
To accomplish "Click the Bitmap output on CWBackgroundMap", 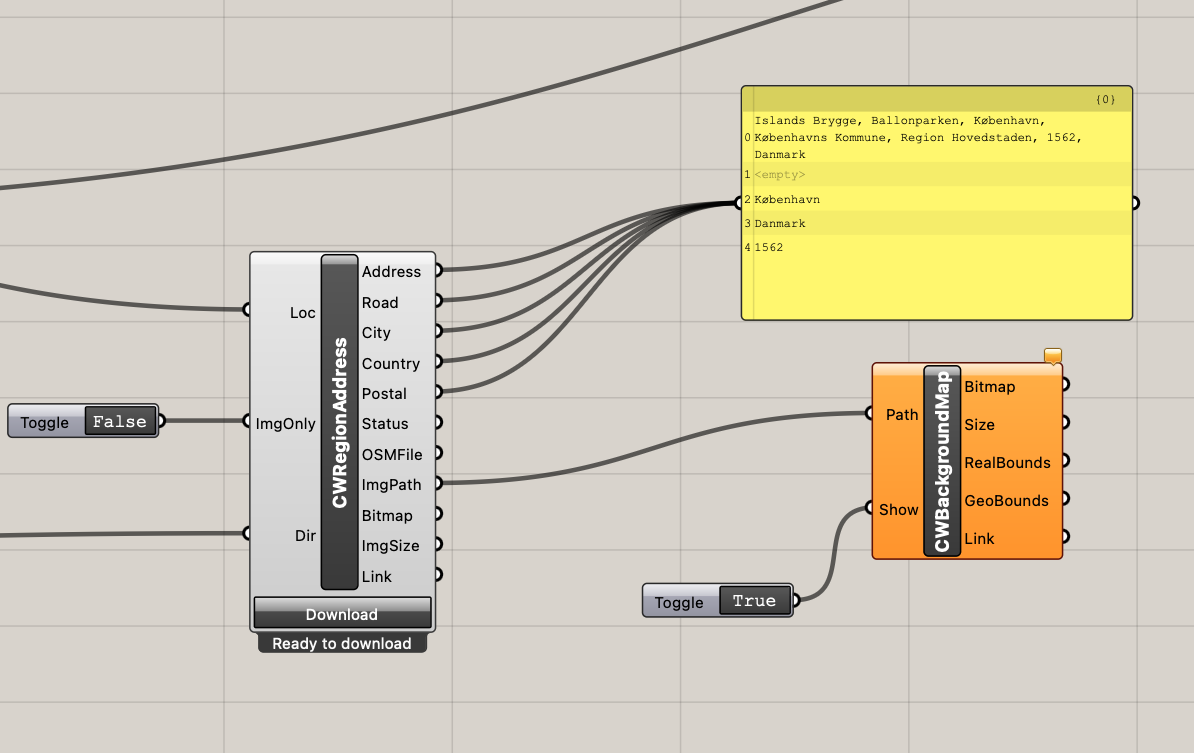I will [989, 386].
